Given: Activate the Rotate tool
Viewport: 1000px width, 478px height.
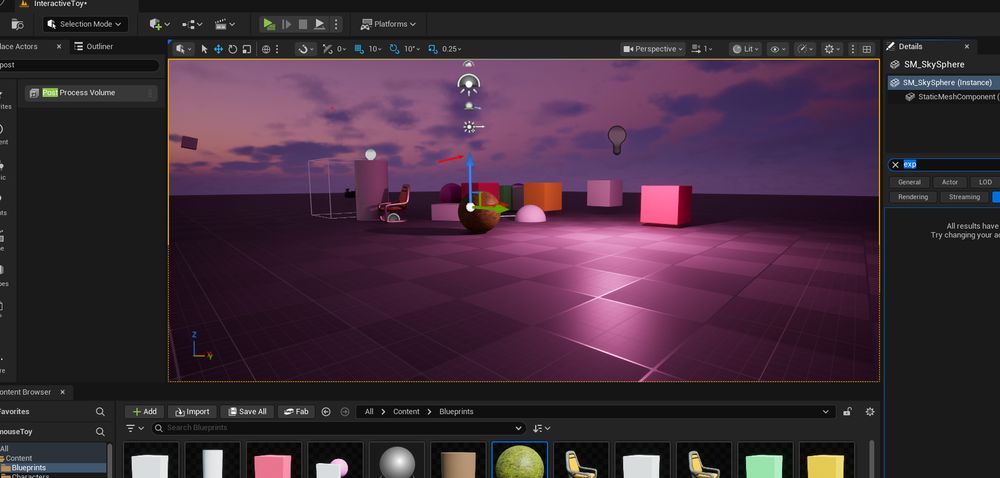Looking at the screenshot, I should pyautogui.click(x=232, y=49).
